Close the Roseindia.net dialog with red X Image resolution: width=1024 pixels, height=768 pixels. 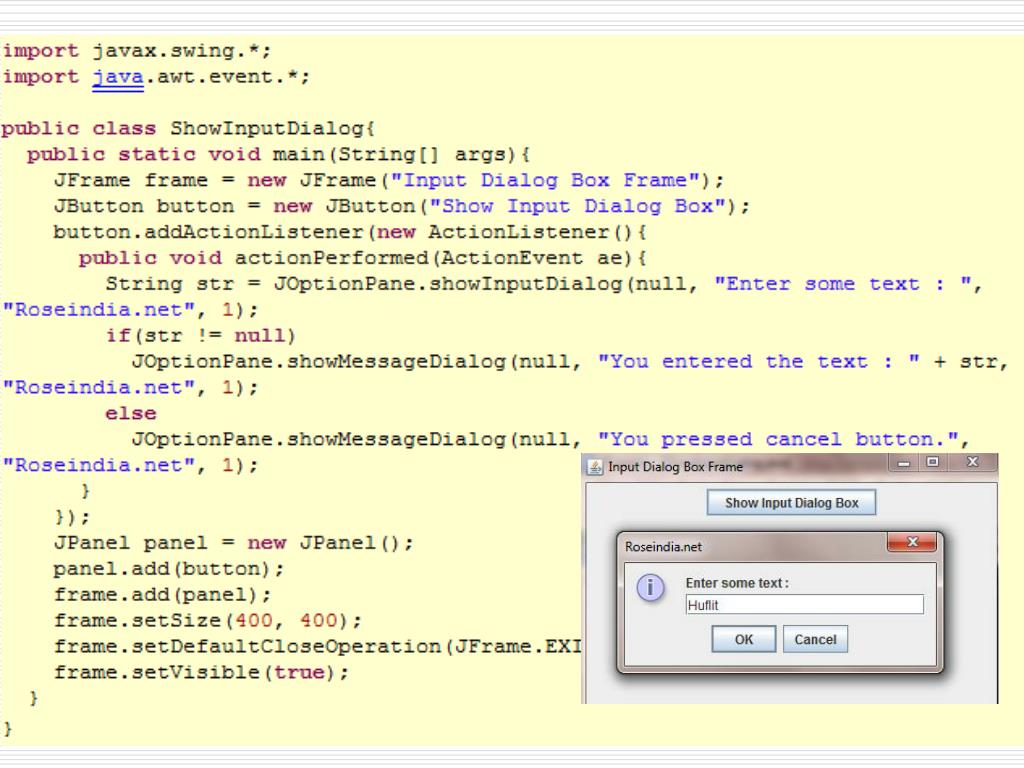click(912, 542)
